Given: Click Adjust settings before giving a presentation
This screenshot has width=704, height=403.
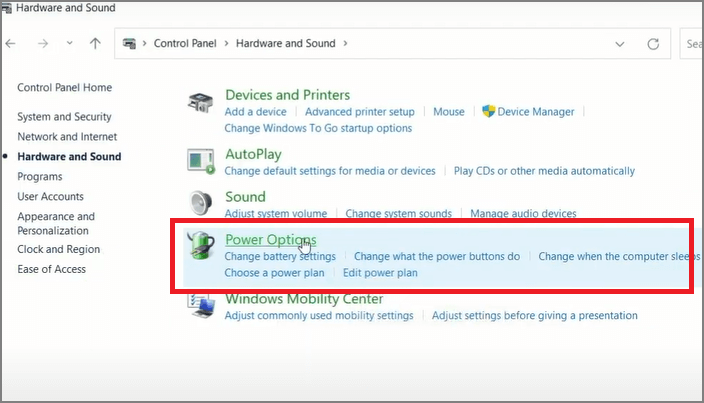Looking at the screenshot, I should (535, 315).
